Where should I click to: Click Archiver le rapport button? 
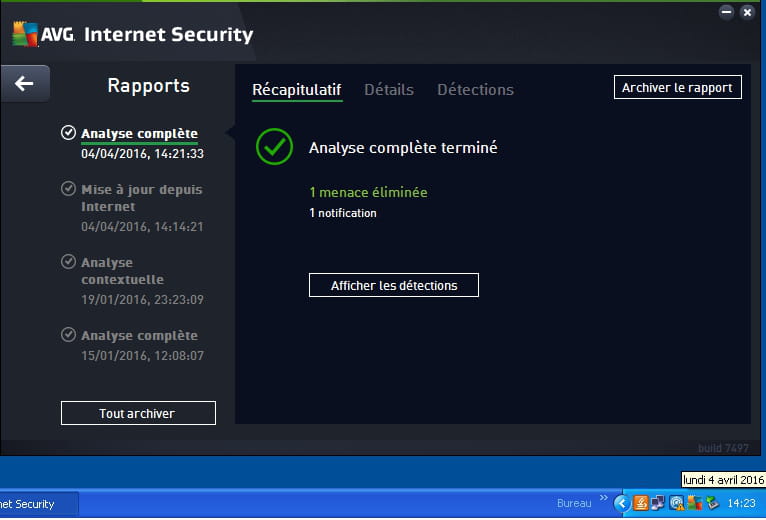678,87
